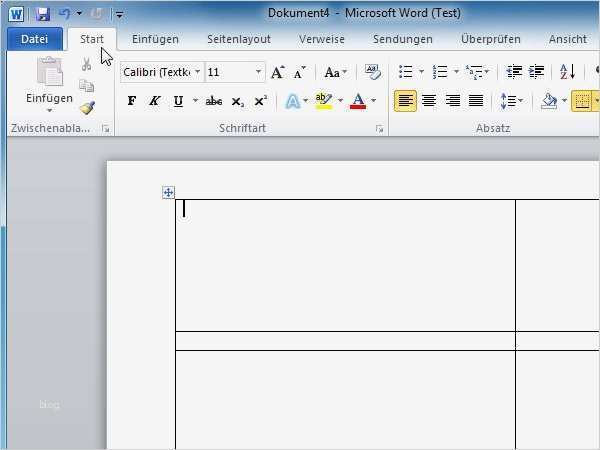Apply bullet list formatting
Screen dimensions: 600x450
(406, 72)
